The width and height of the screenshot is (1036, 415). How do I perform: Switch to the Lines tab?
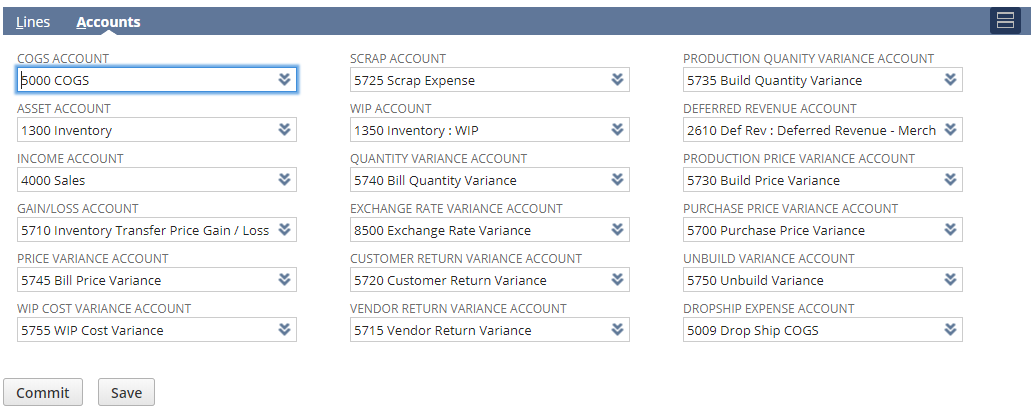pyautogui.click(x=33, y=22)
